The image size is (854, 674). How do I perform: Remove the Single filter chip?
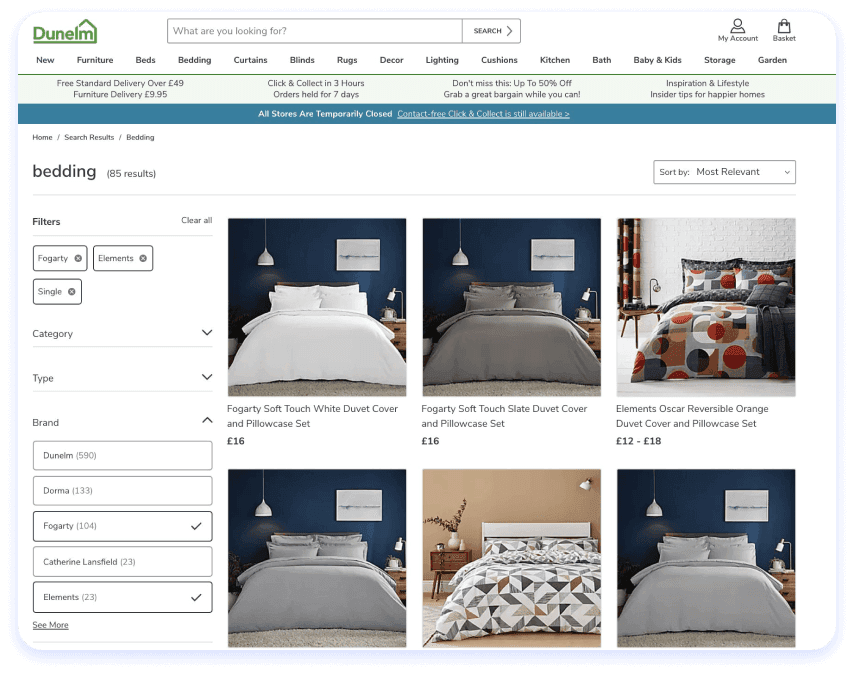pos(71,291)
